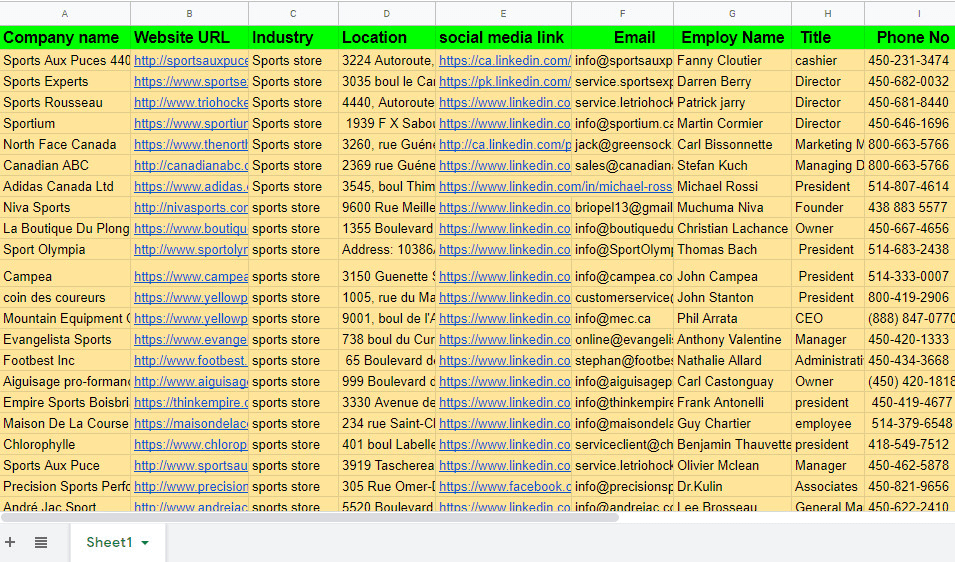This screenshot has width=955, height=562.
Task: Click the 'Industry' header cell
Action: pos(294,38)
